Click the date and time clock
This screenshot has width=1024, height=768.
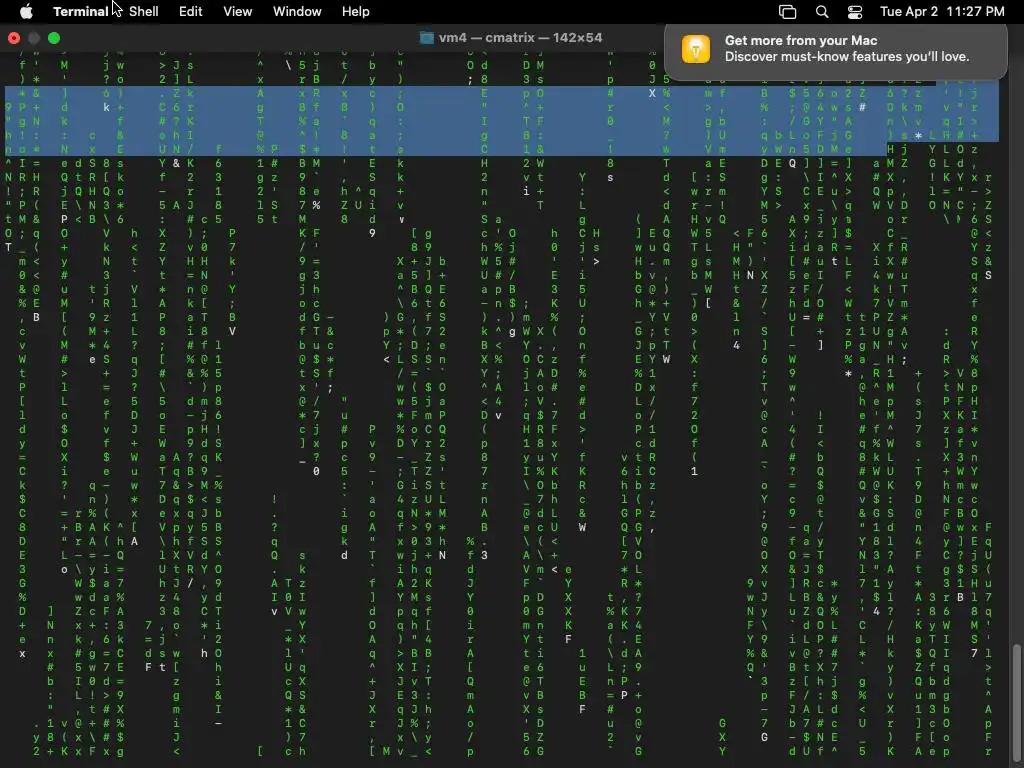click(942, 11)
